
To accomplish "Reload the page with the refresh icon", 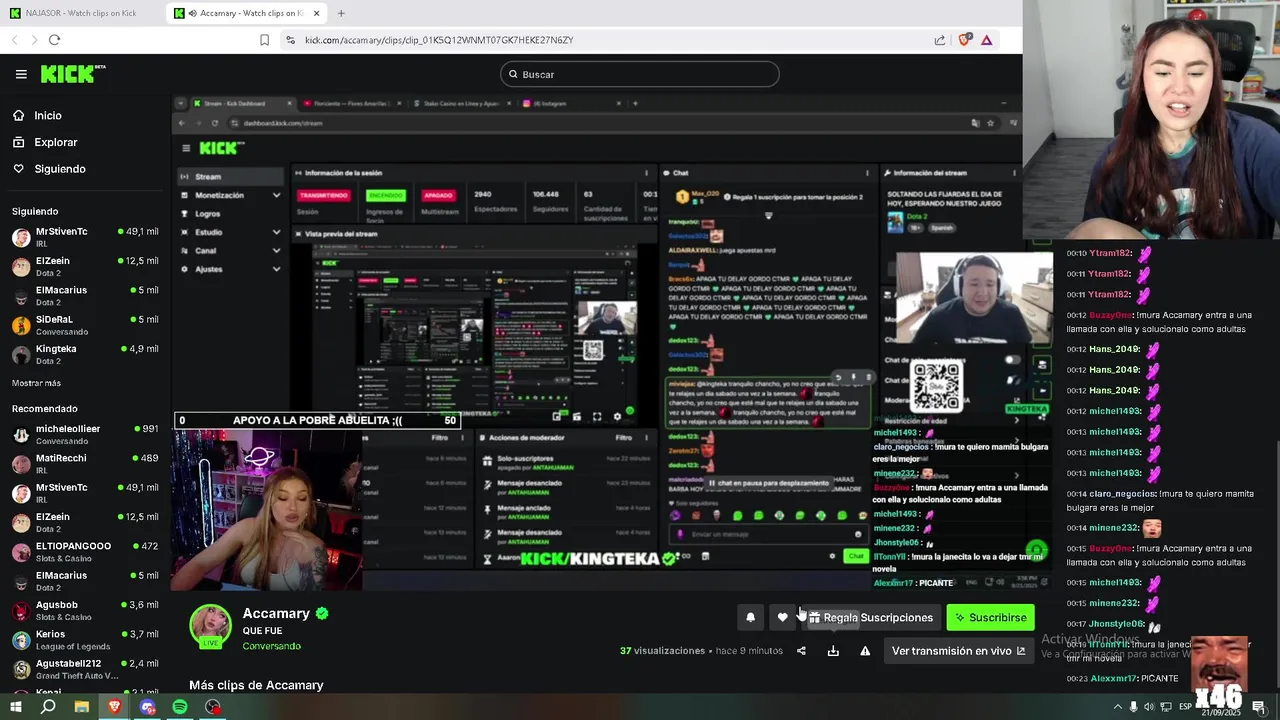I will (54, 40).
